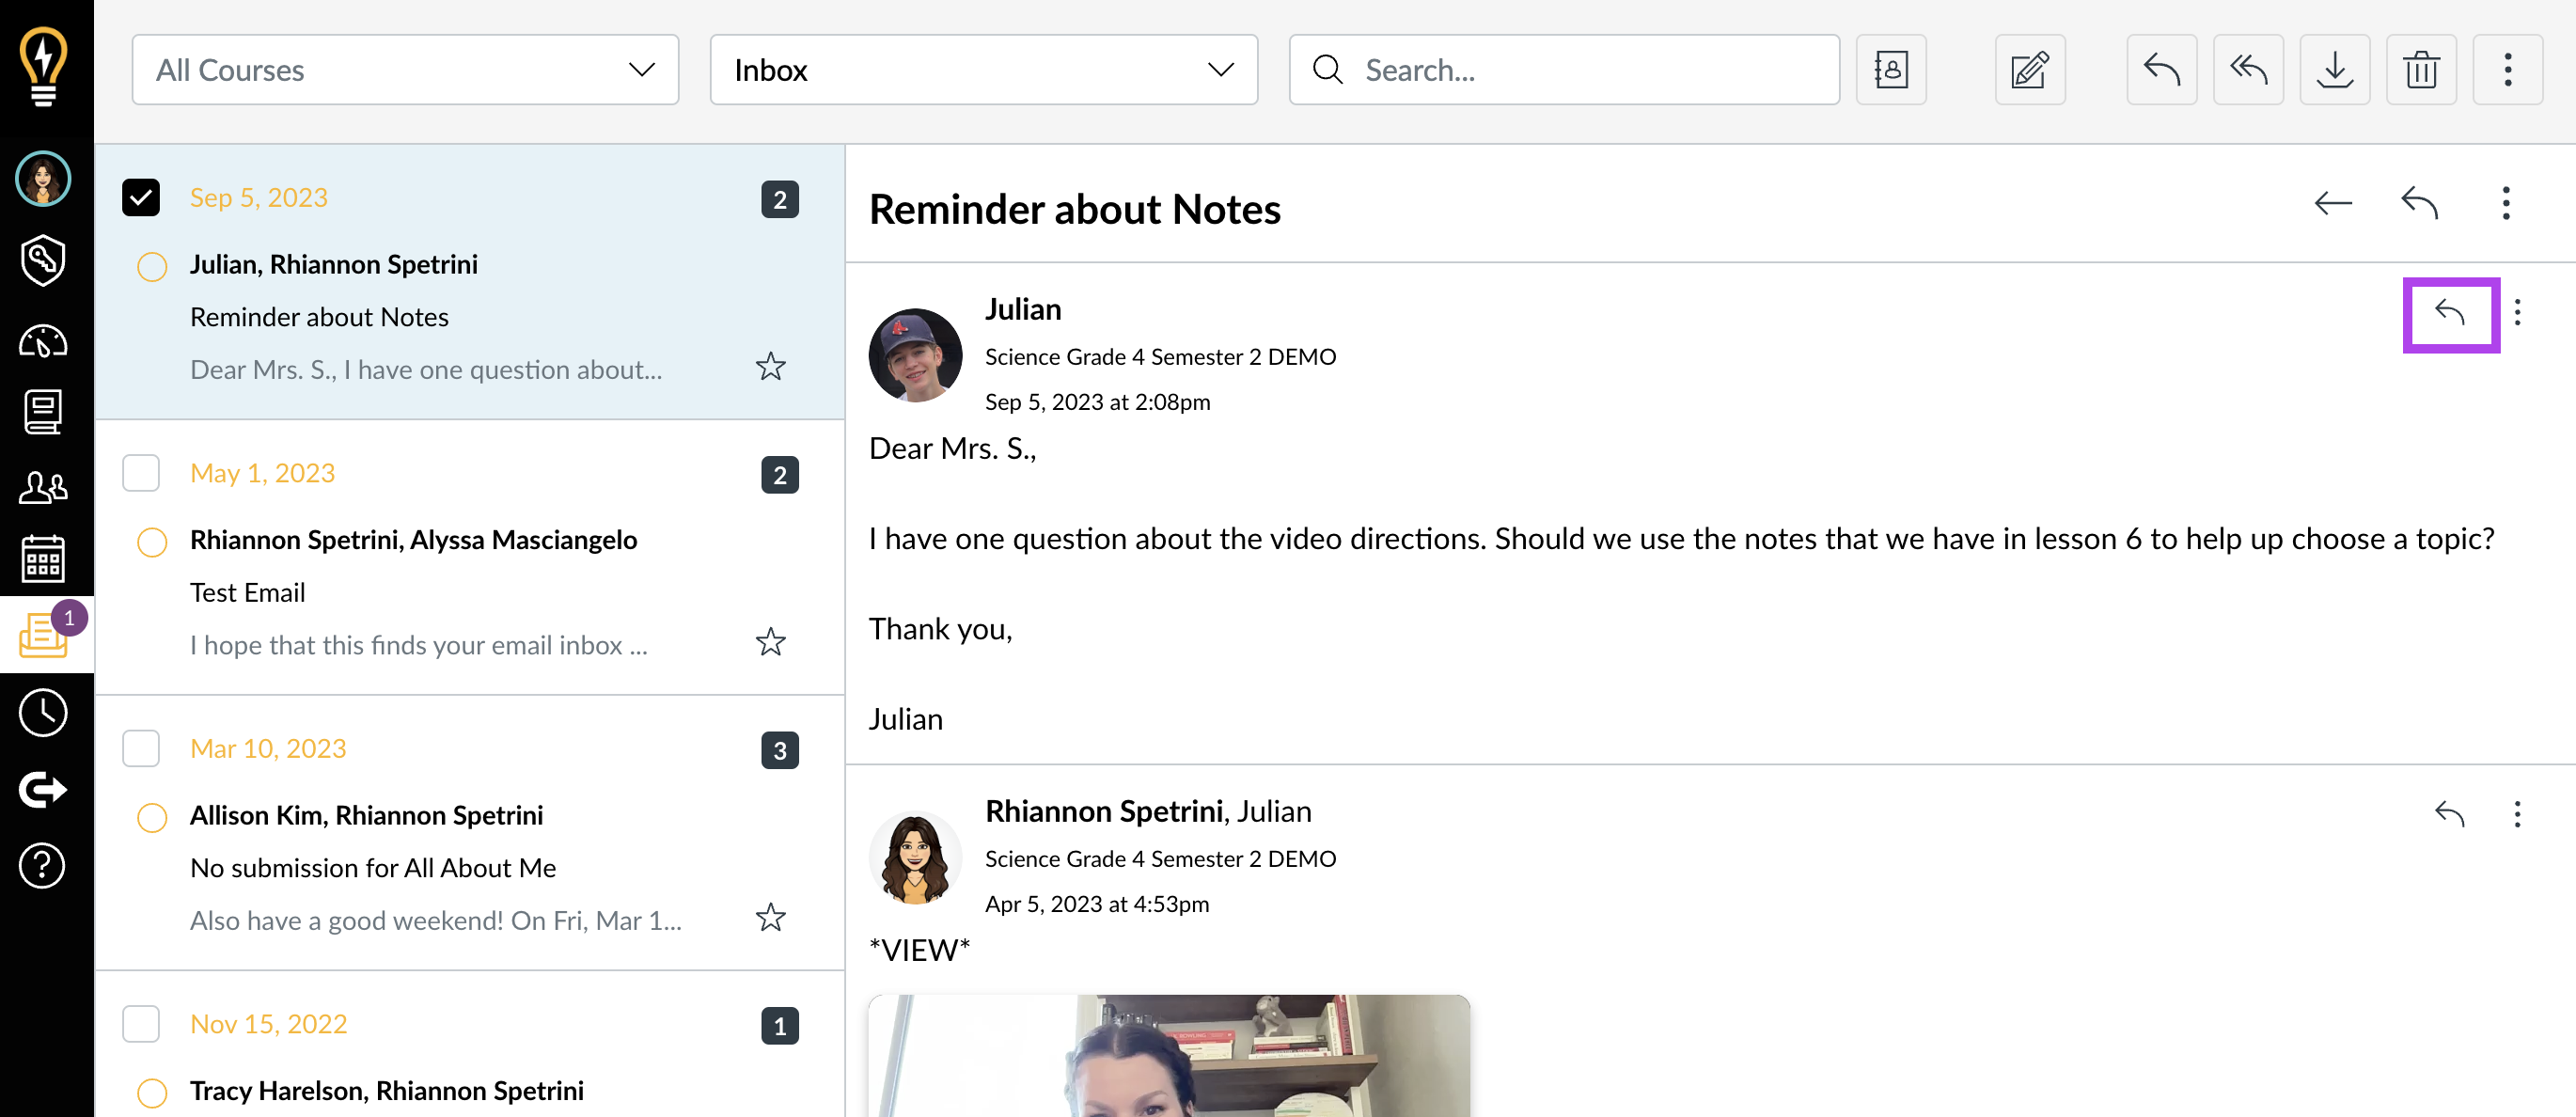Click the Reply All toolbar icon

pyautogui.click(x=2248, y=70)
